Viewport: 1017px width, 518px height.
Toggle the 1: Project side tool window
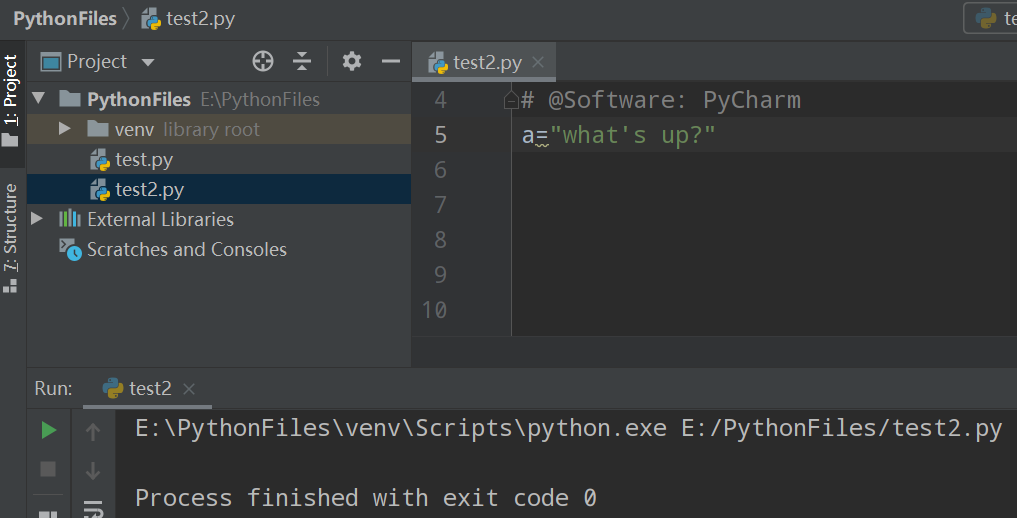coord(11,100)
